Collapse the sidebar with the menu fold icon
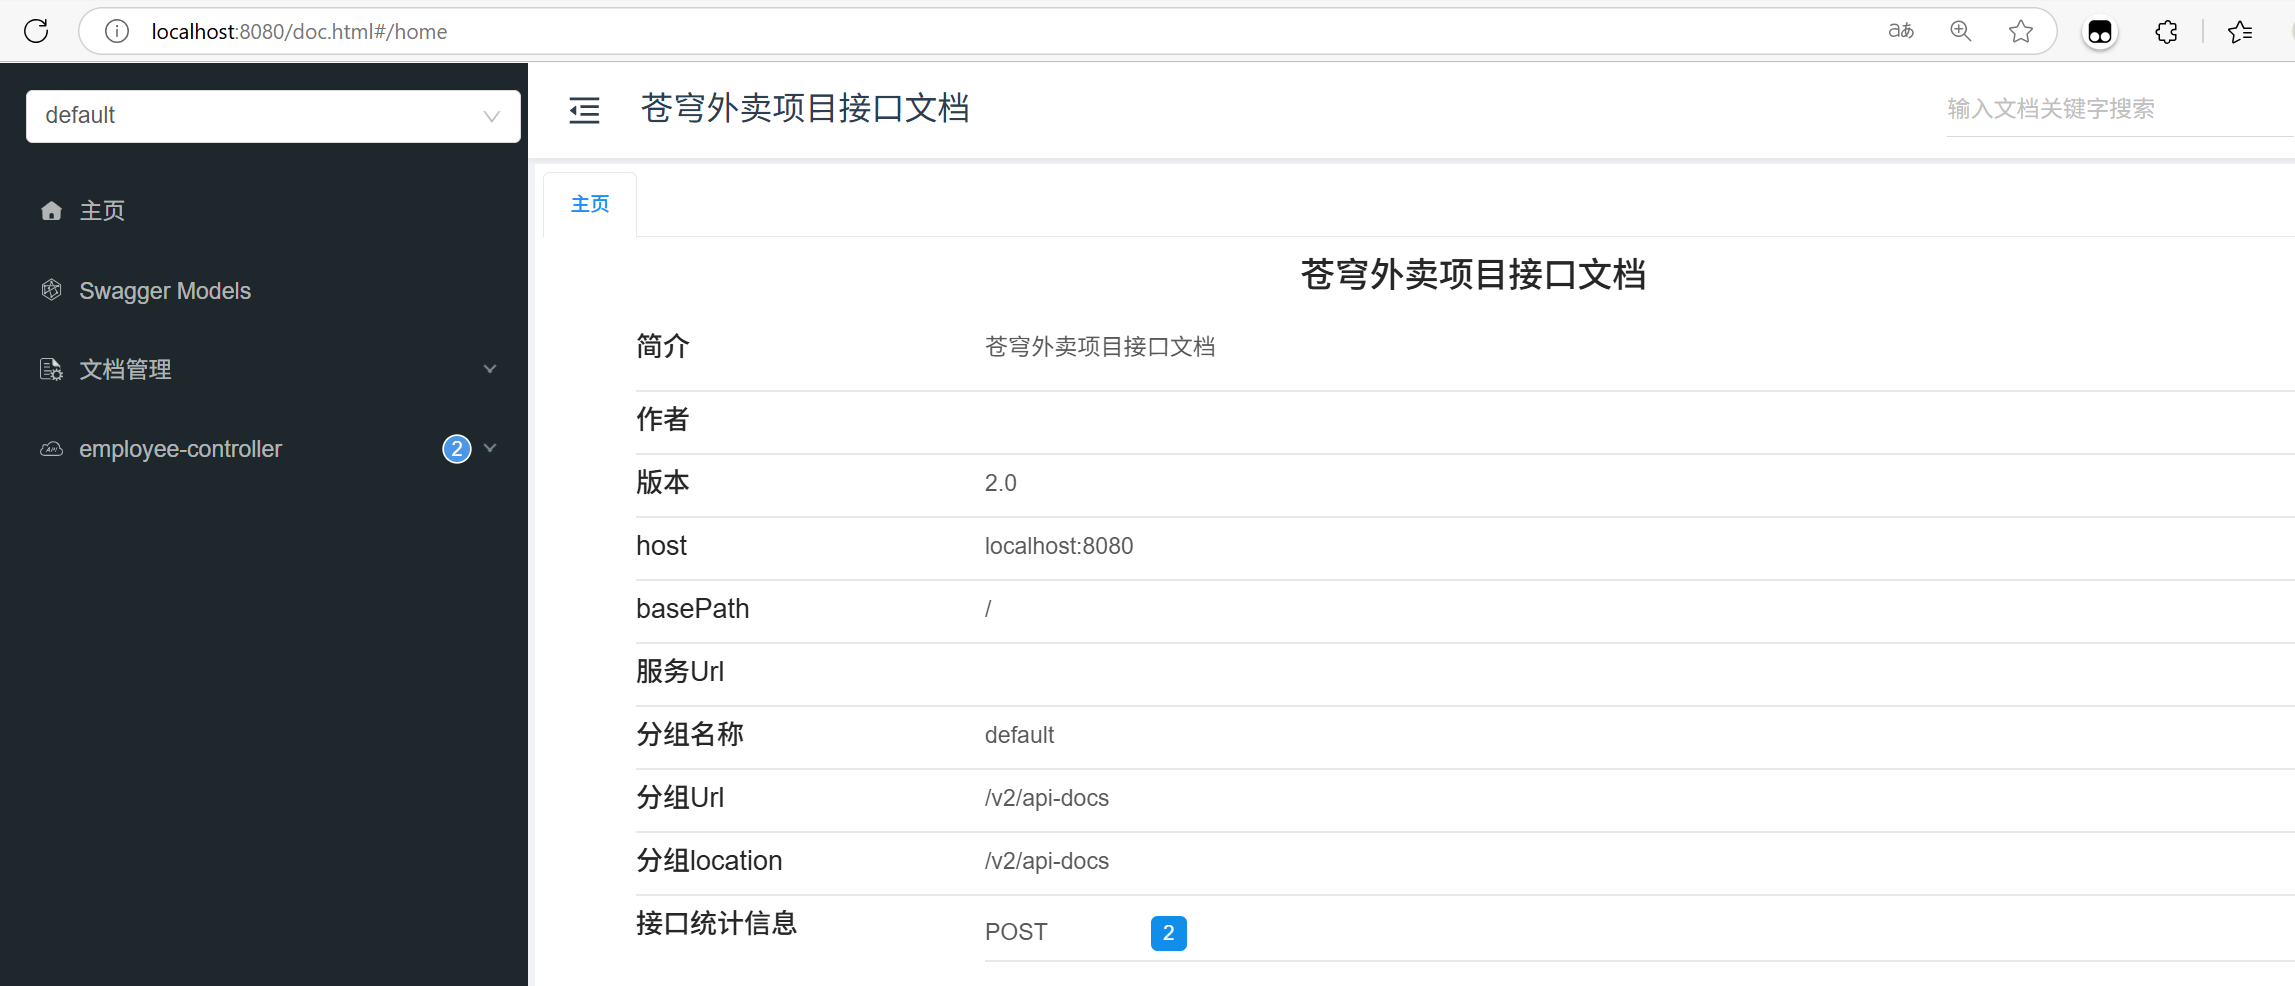2295x986 pixels. click(584, 109)
